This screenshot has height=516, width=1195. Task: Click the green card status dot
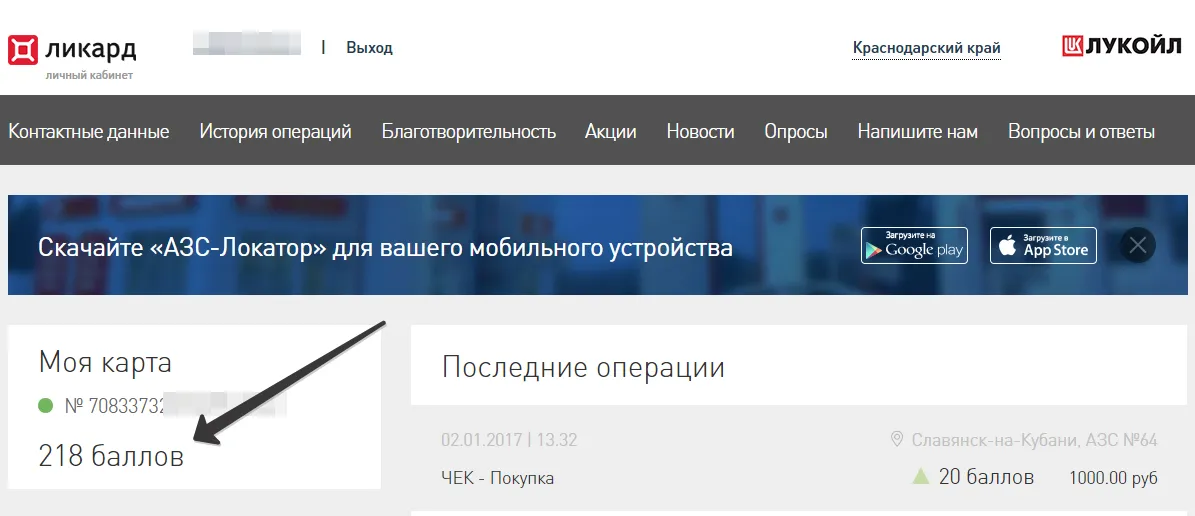click(46, 405)
